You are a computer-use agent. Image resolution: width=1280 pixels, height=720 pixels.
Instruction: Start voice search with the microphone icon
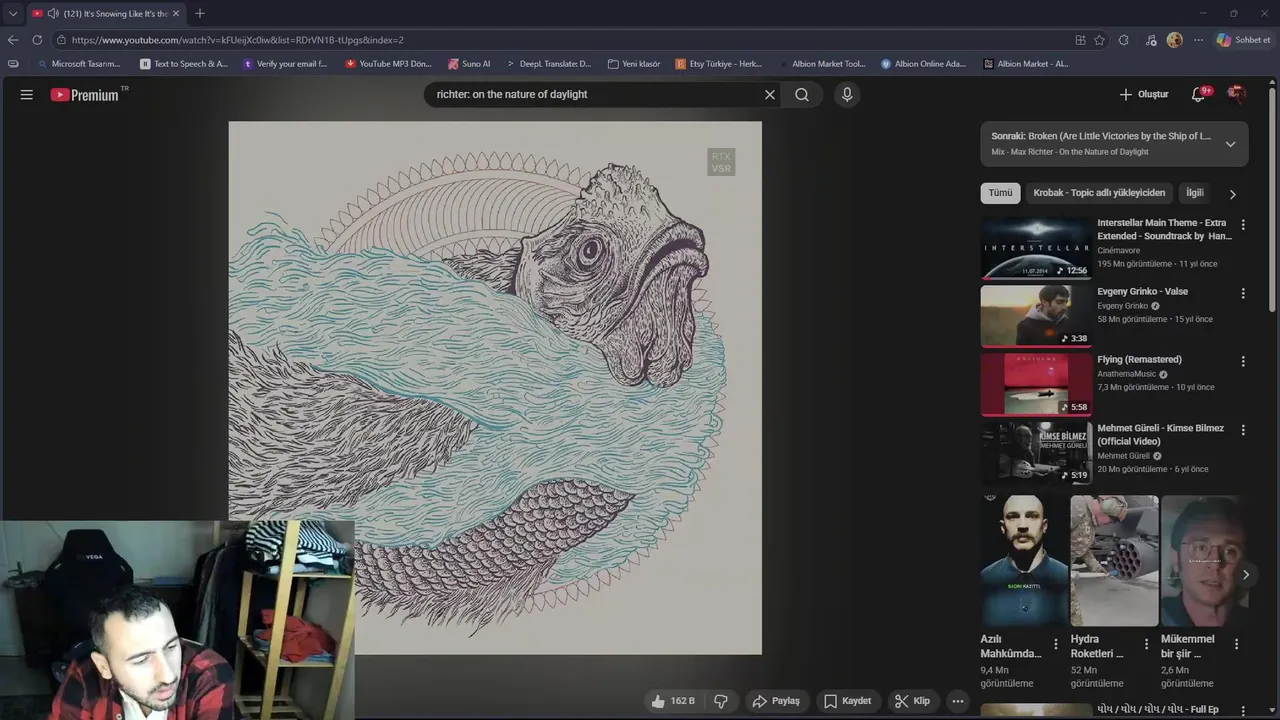tap(847, 94)
